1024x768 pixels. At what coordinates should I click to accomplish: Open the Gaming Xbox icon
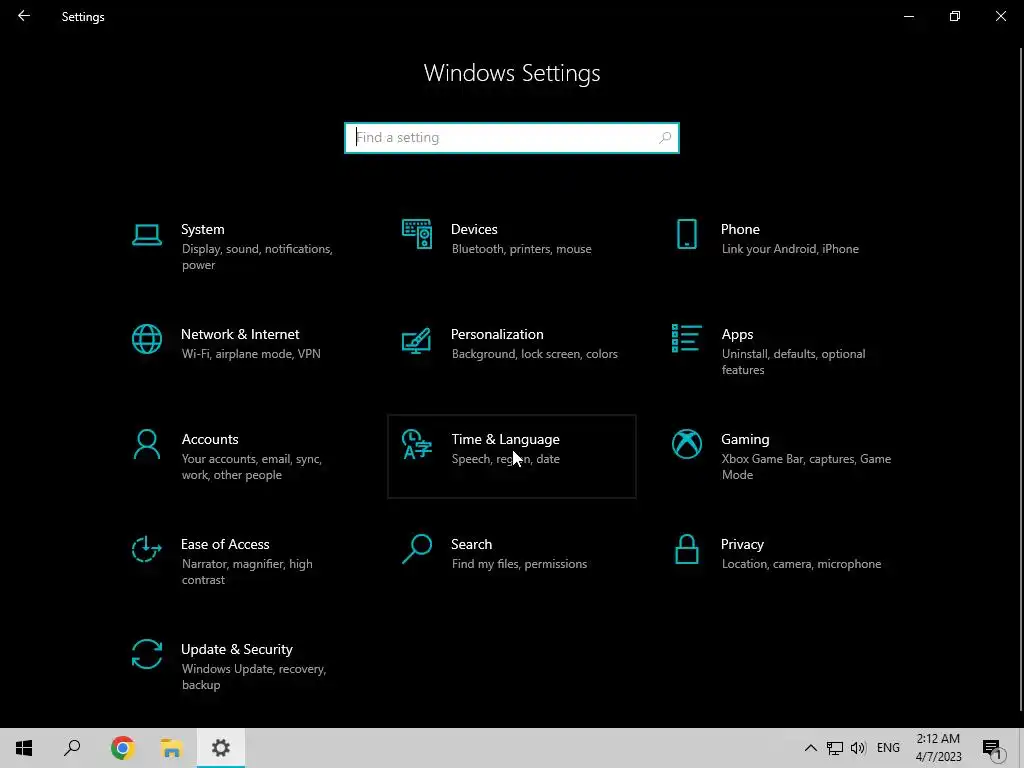pos(686,445)
